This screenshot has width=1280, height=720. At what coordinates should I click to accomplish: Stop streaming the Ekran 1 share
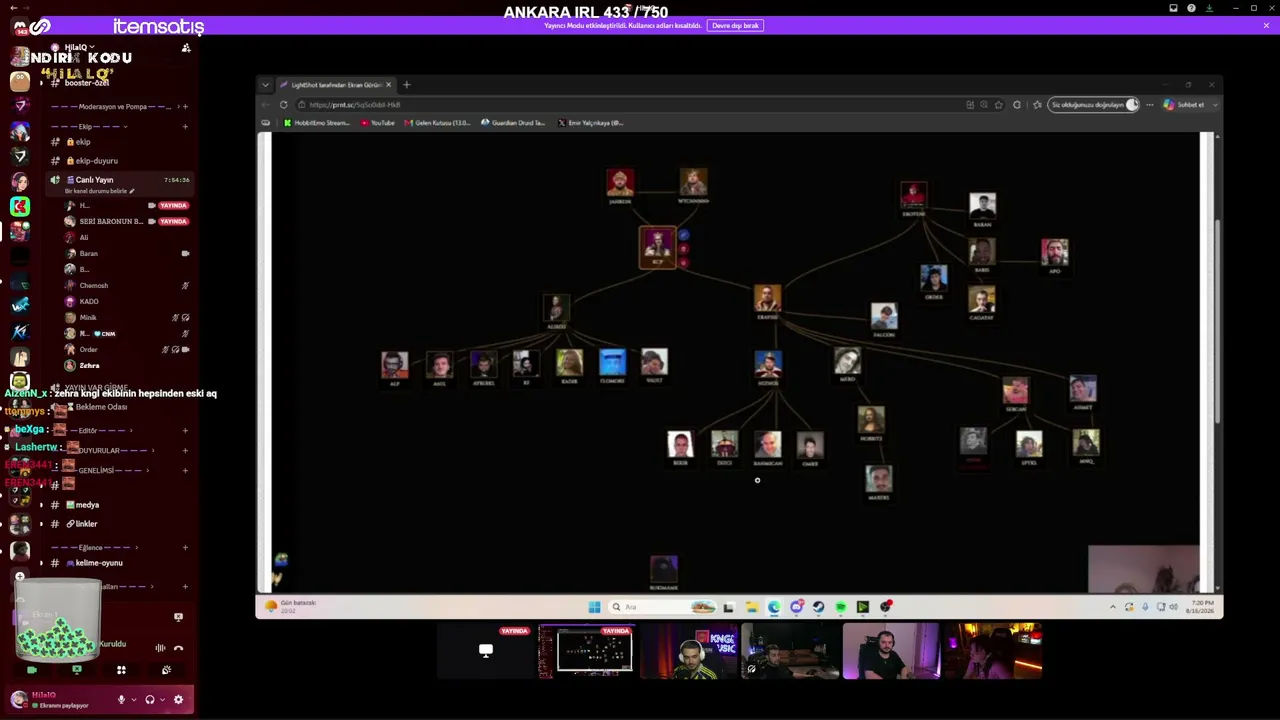coord(178,617)
